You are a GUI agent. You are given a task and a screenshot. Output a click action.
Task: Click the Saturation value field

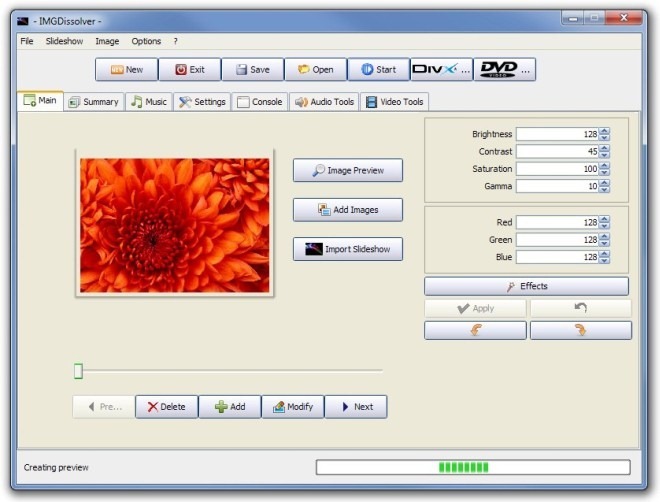(x=558, y=169)
